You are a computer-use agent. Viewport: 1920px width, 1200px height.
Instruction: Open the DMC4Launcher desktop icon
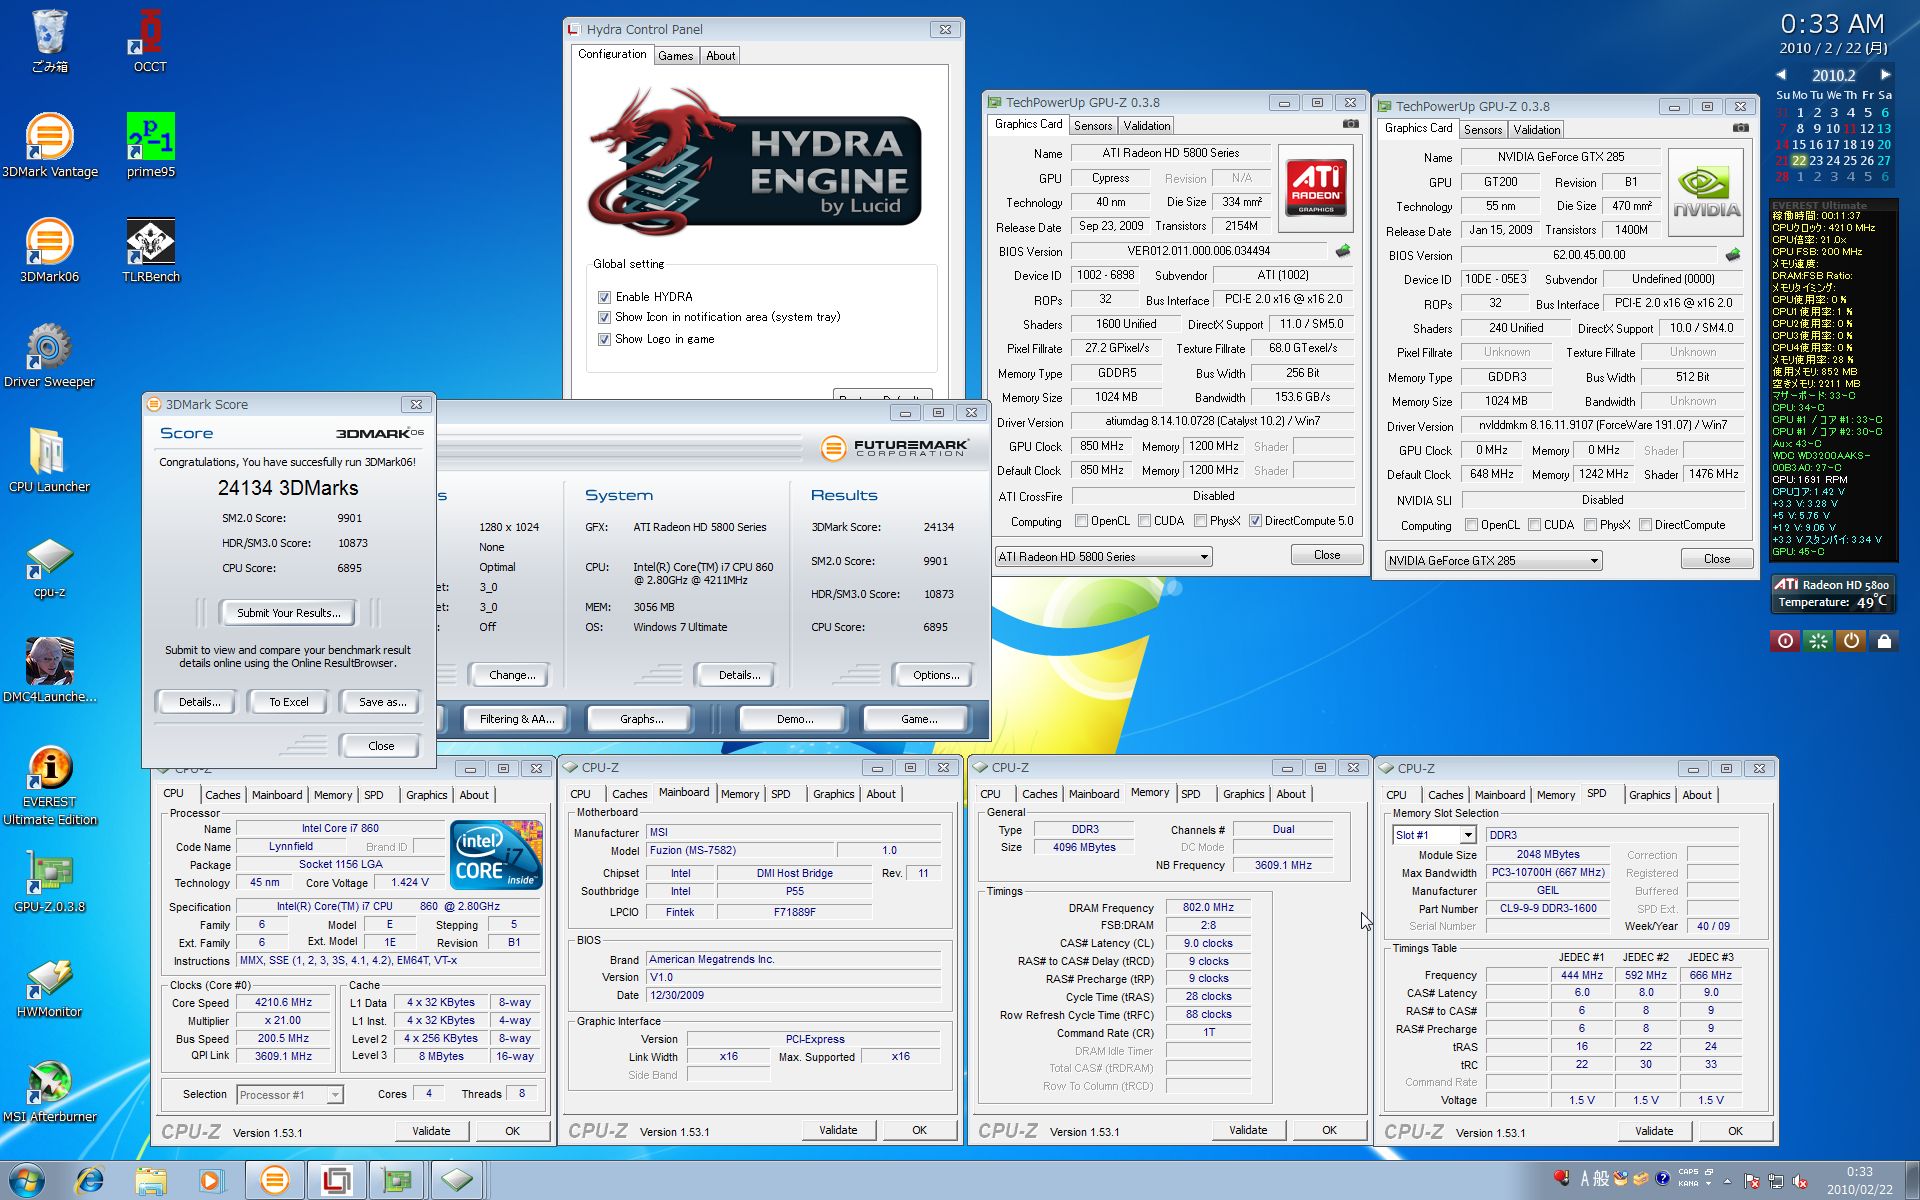click(49, 670)
